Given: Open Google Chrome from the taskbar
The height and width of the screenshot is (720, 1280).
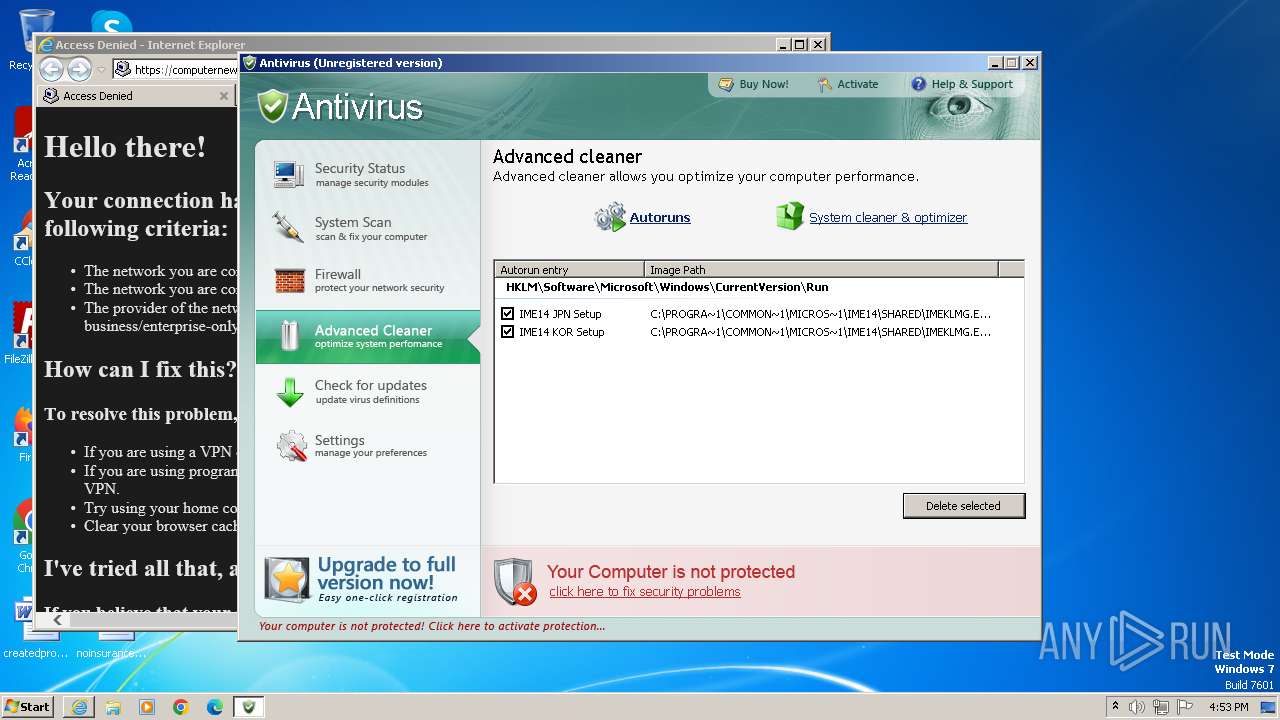Looking at the screenshot, I should [x=181, y=707].
